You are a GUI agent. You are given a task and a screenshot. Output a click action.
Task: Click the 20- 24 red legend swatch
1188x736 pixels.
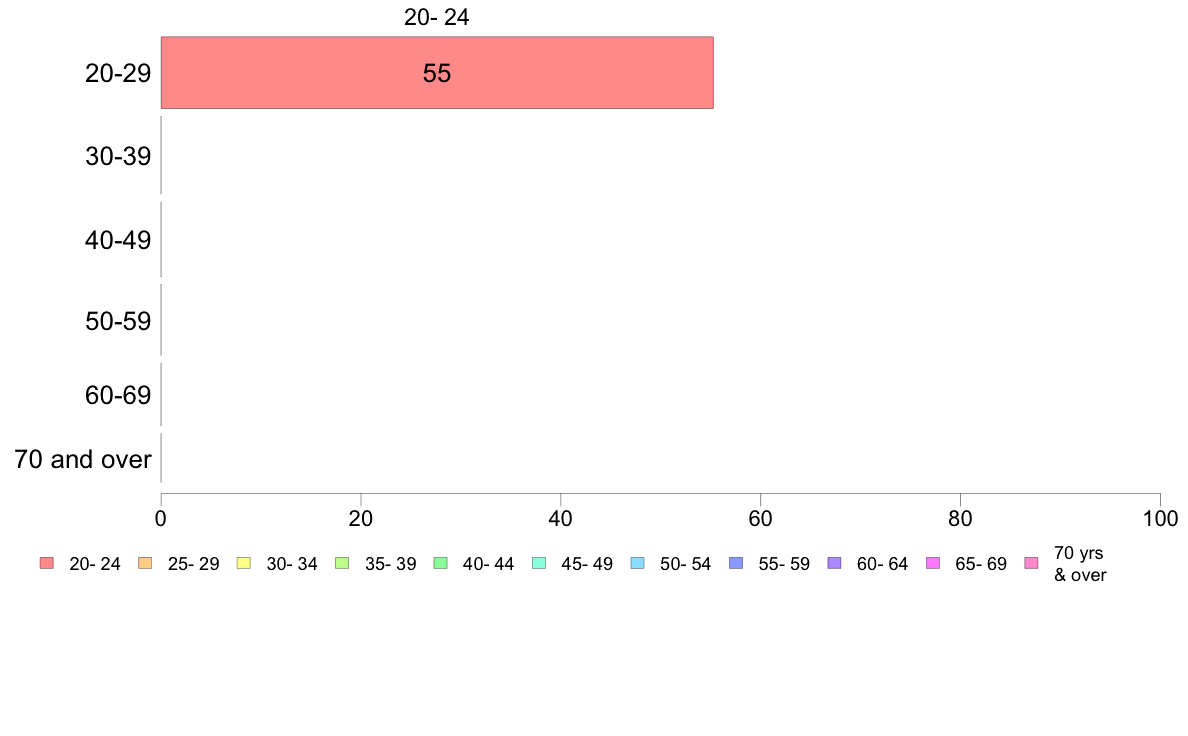point(47,563)
